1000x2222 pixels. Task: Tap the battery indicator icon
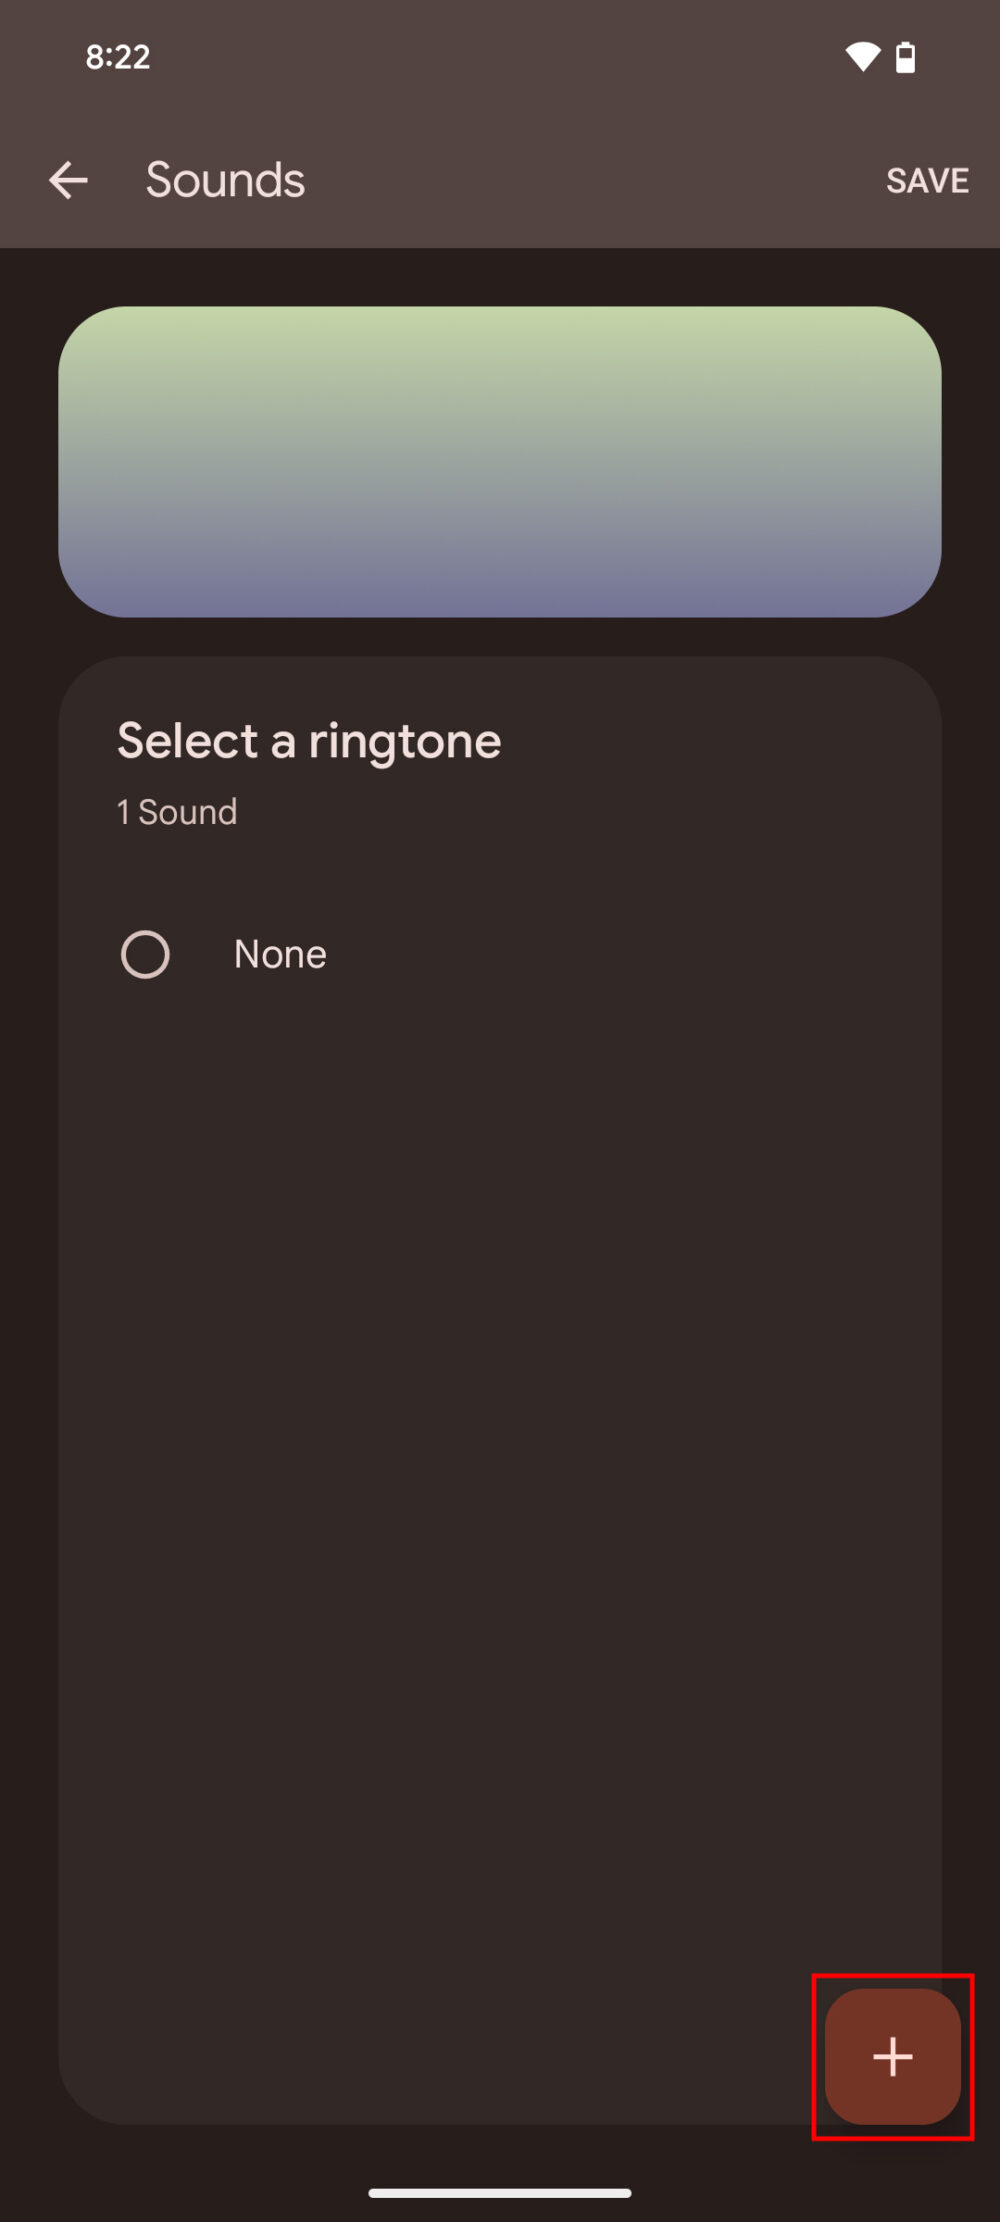click(906, 57)
